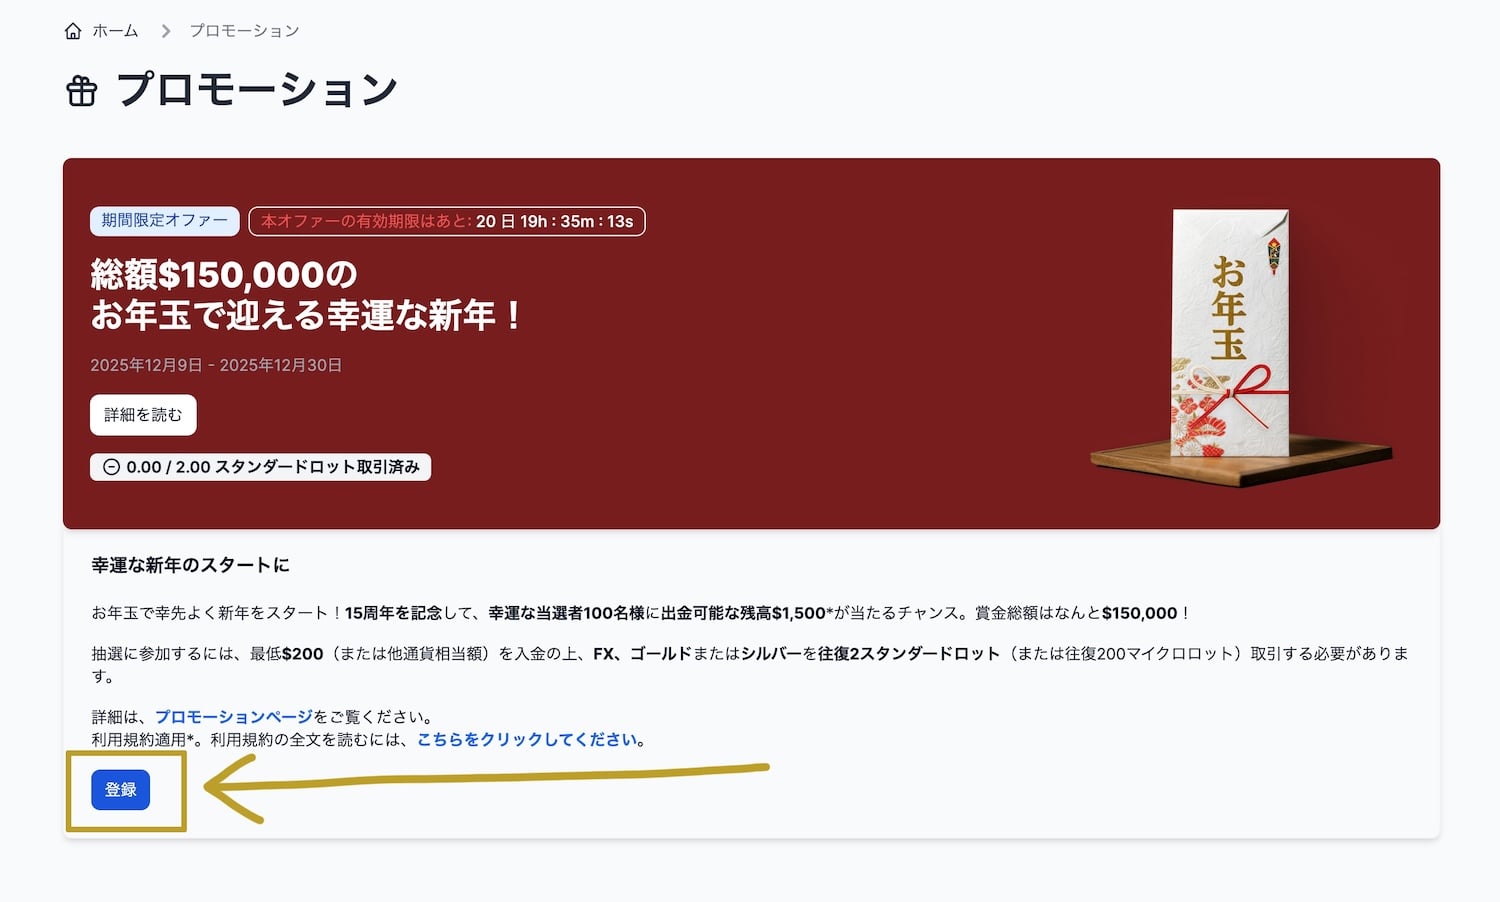The width and height of the screenshot is (1500, 902).
Task: Select the プロモーション breadcrumb item
Action: pyautogui.click(x=244, y=31)
